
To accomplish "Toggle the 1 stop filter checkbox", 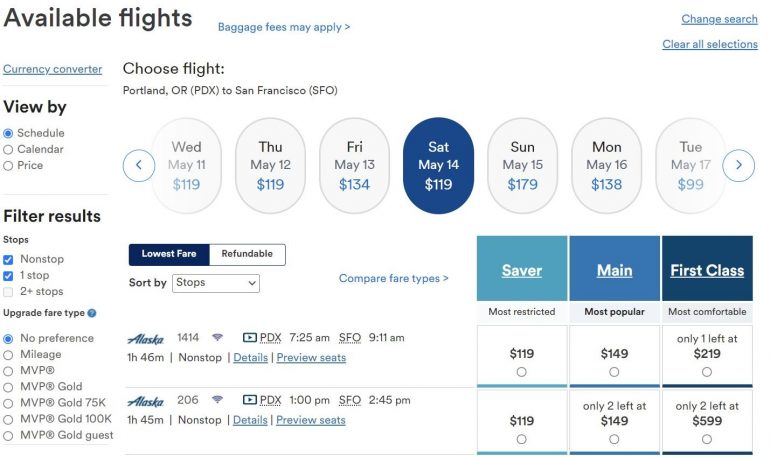I will tap(9, 275).
